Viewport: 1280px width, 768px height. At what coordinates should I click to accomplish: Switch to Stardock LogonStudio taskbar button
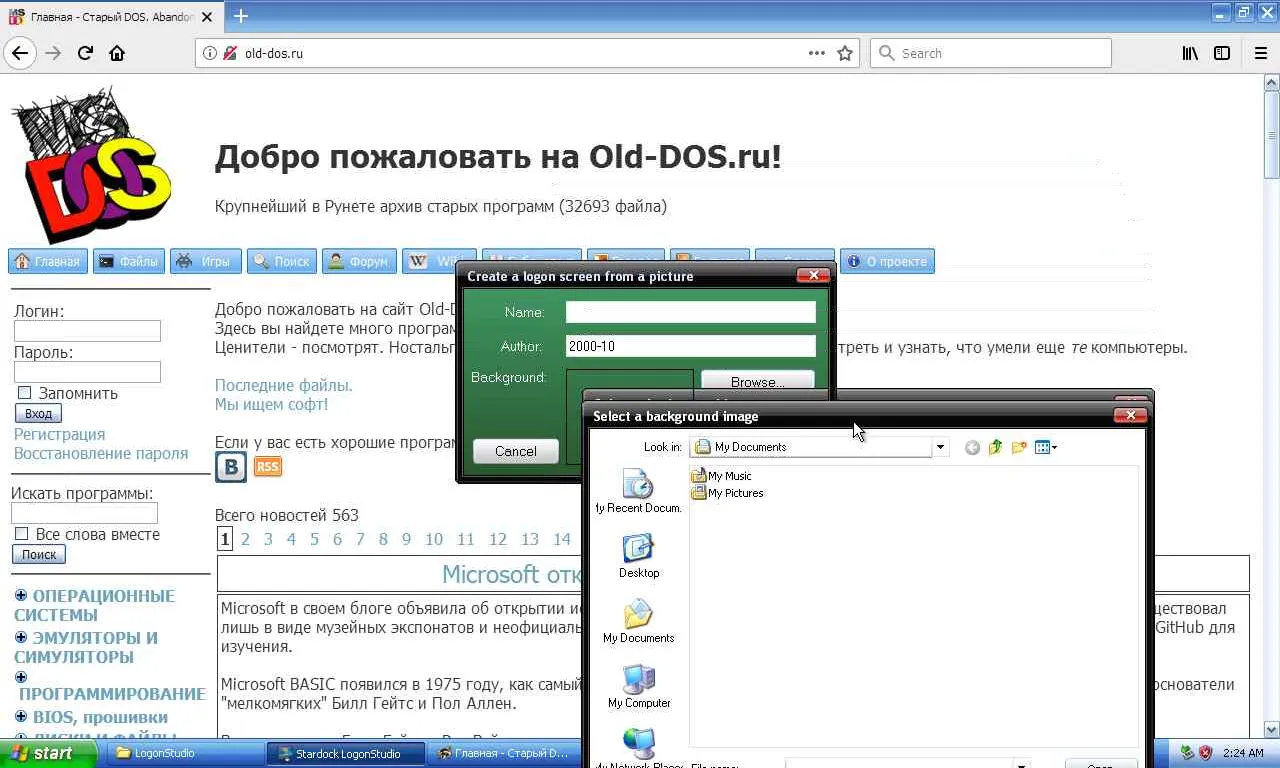tap(345, 753)
